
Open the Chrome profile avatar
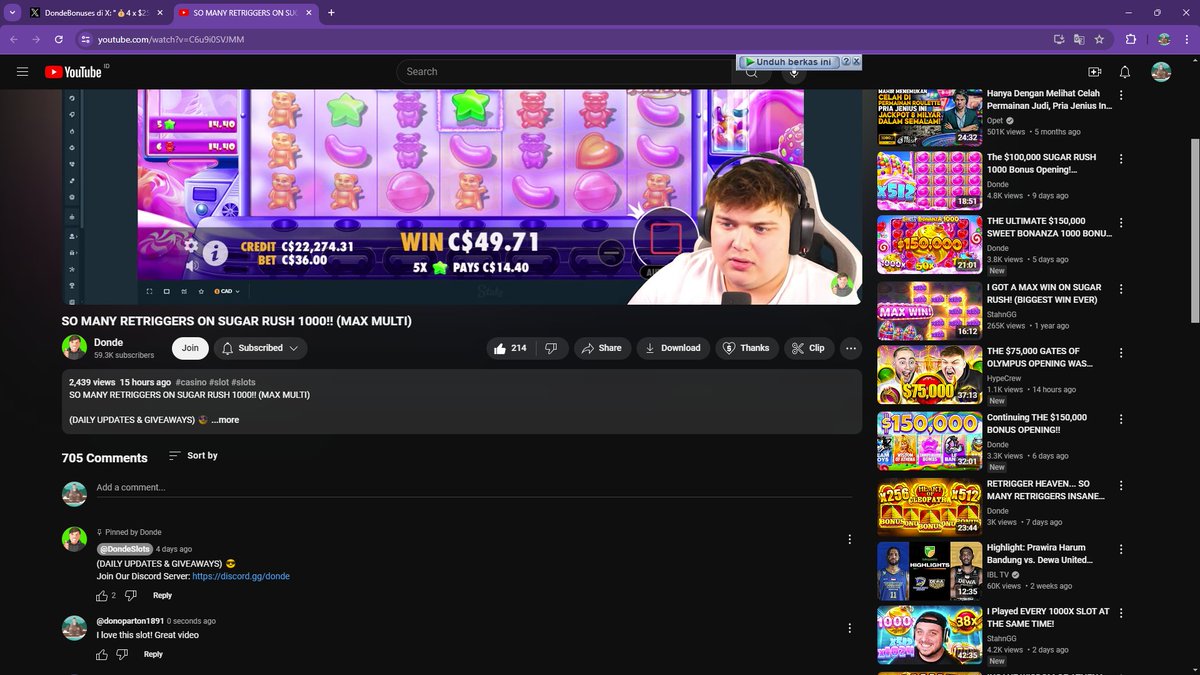coord(1163,39)
